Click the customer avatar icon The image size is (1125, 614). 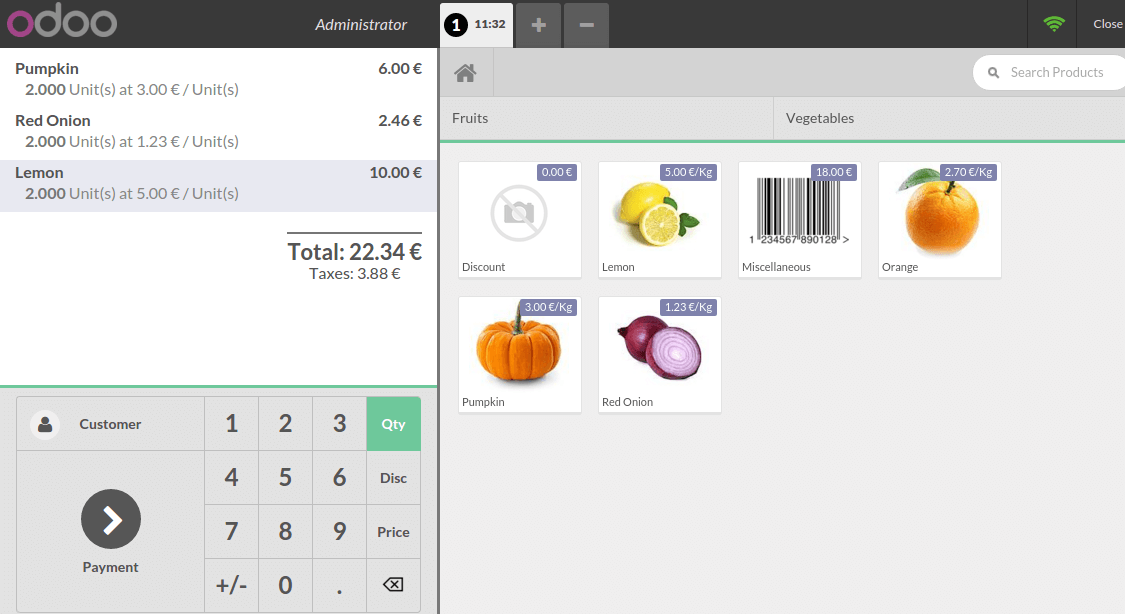point(44,424)
